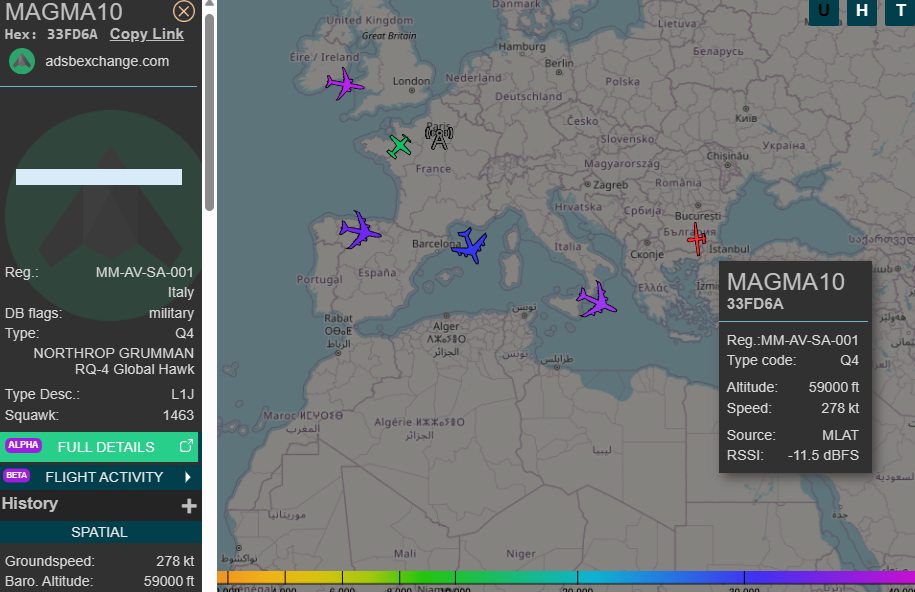Screen dimensions: 915x592
Task: Click the tooltip Source MLAT row
Action: [x=793, y=435]
